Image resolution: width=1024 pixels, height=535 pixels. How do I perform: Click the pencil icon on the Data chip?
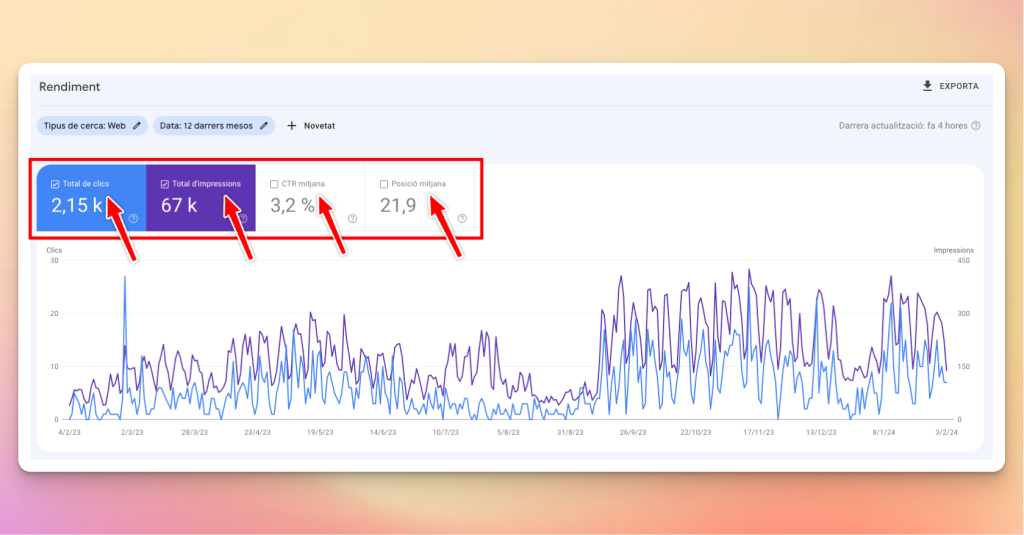(264, 126)
